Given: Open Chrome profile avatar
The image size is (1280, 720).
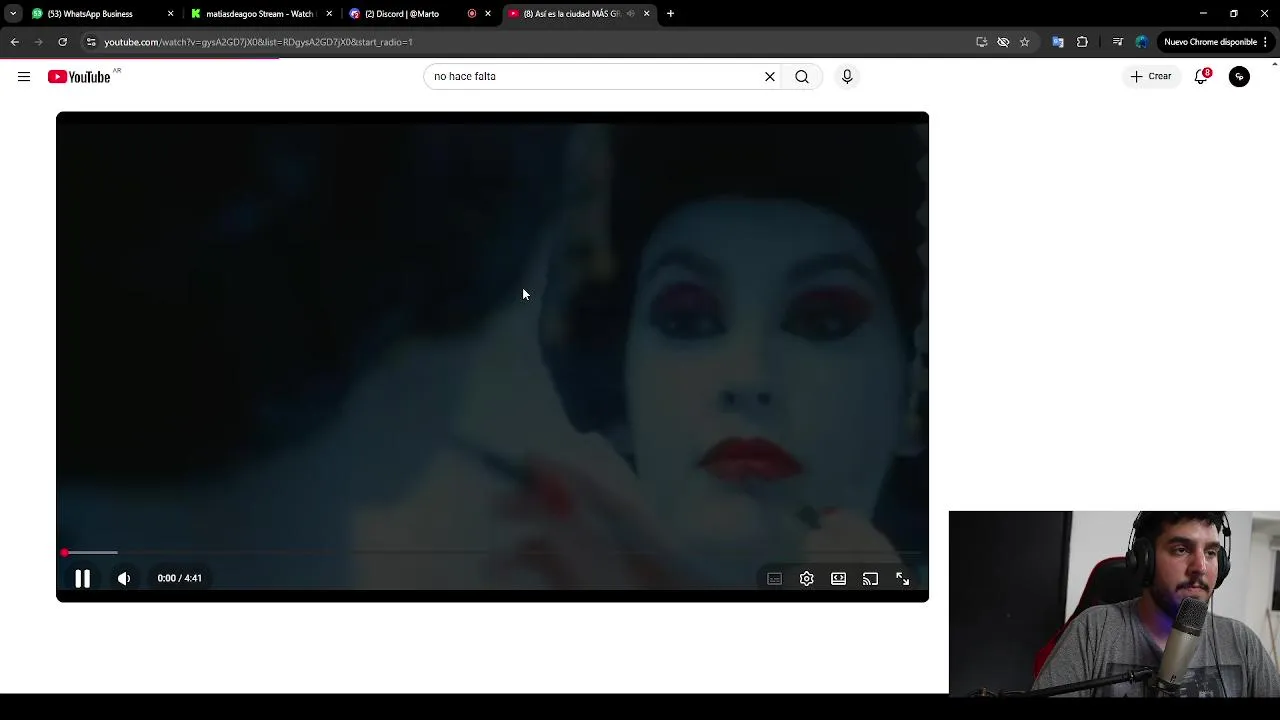Looking at the screenshot, I should pyautogui.click(x=1142, y=42).
